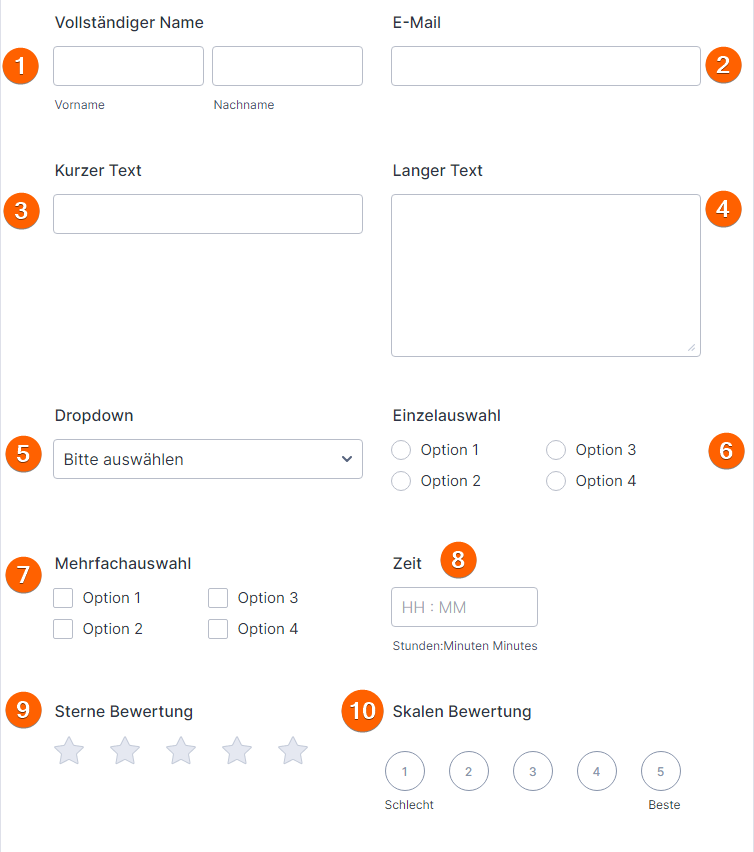Open the Bitte auswählen dropdown
This screenshot has height=852, width=754.
point(207,458)
